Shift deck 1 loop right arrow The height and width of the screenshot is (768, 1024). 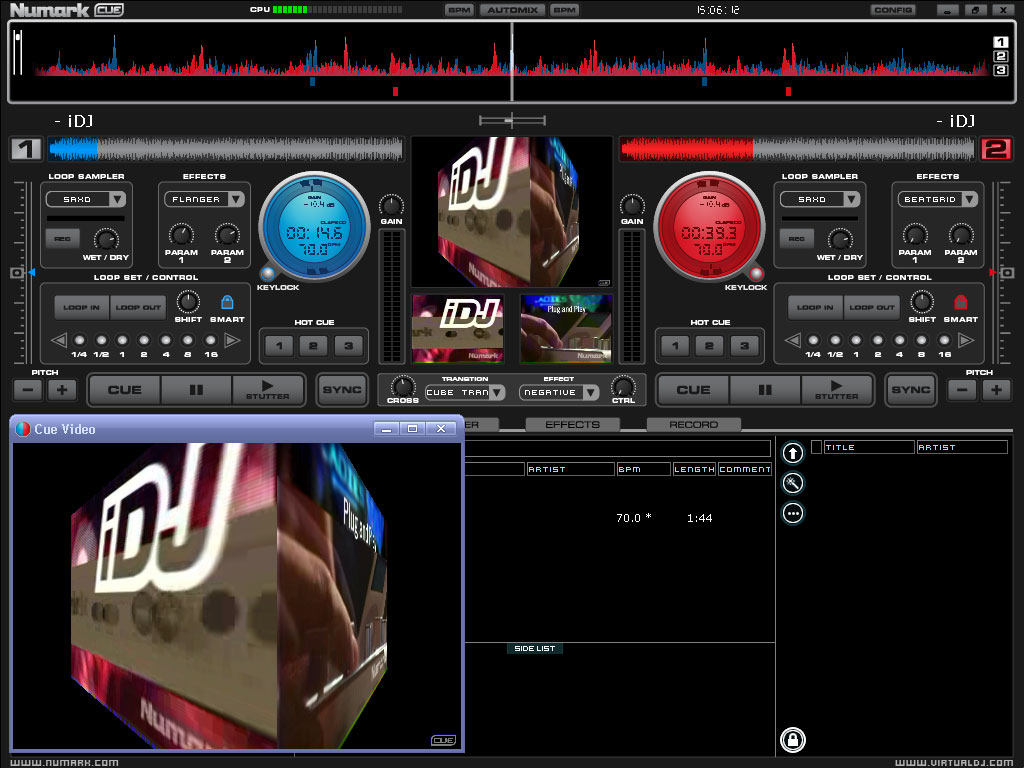point(232,340)
